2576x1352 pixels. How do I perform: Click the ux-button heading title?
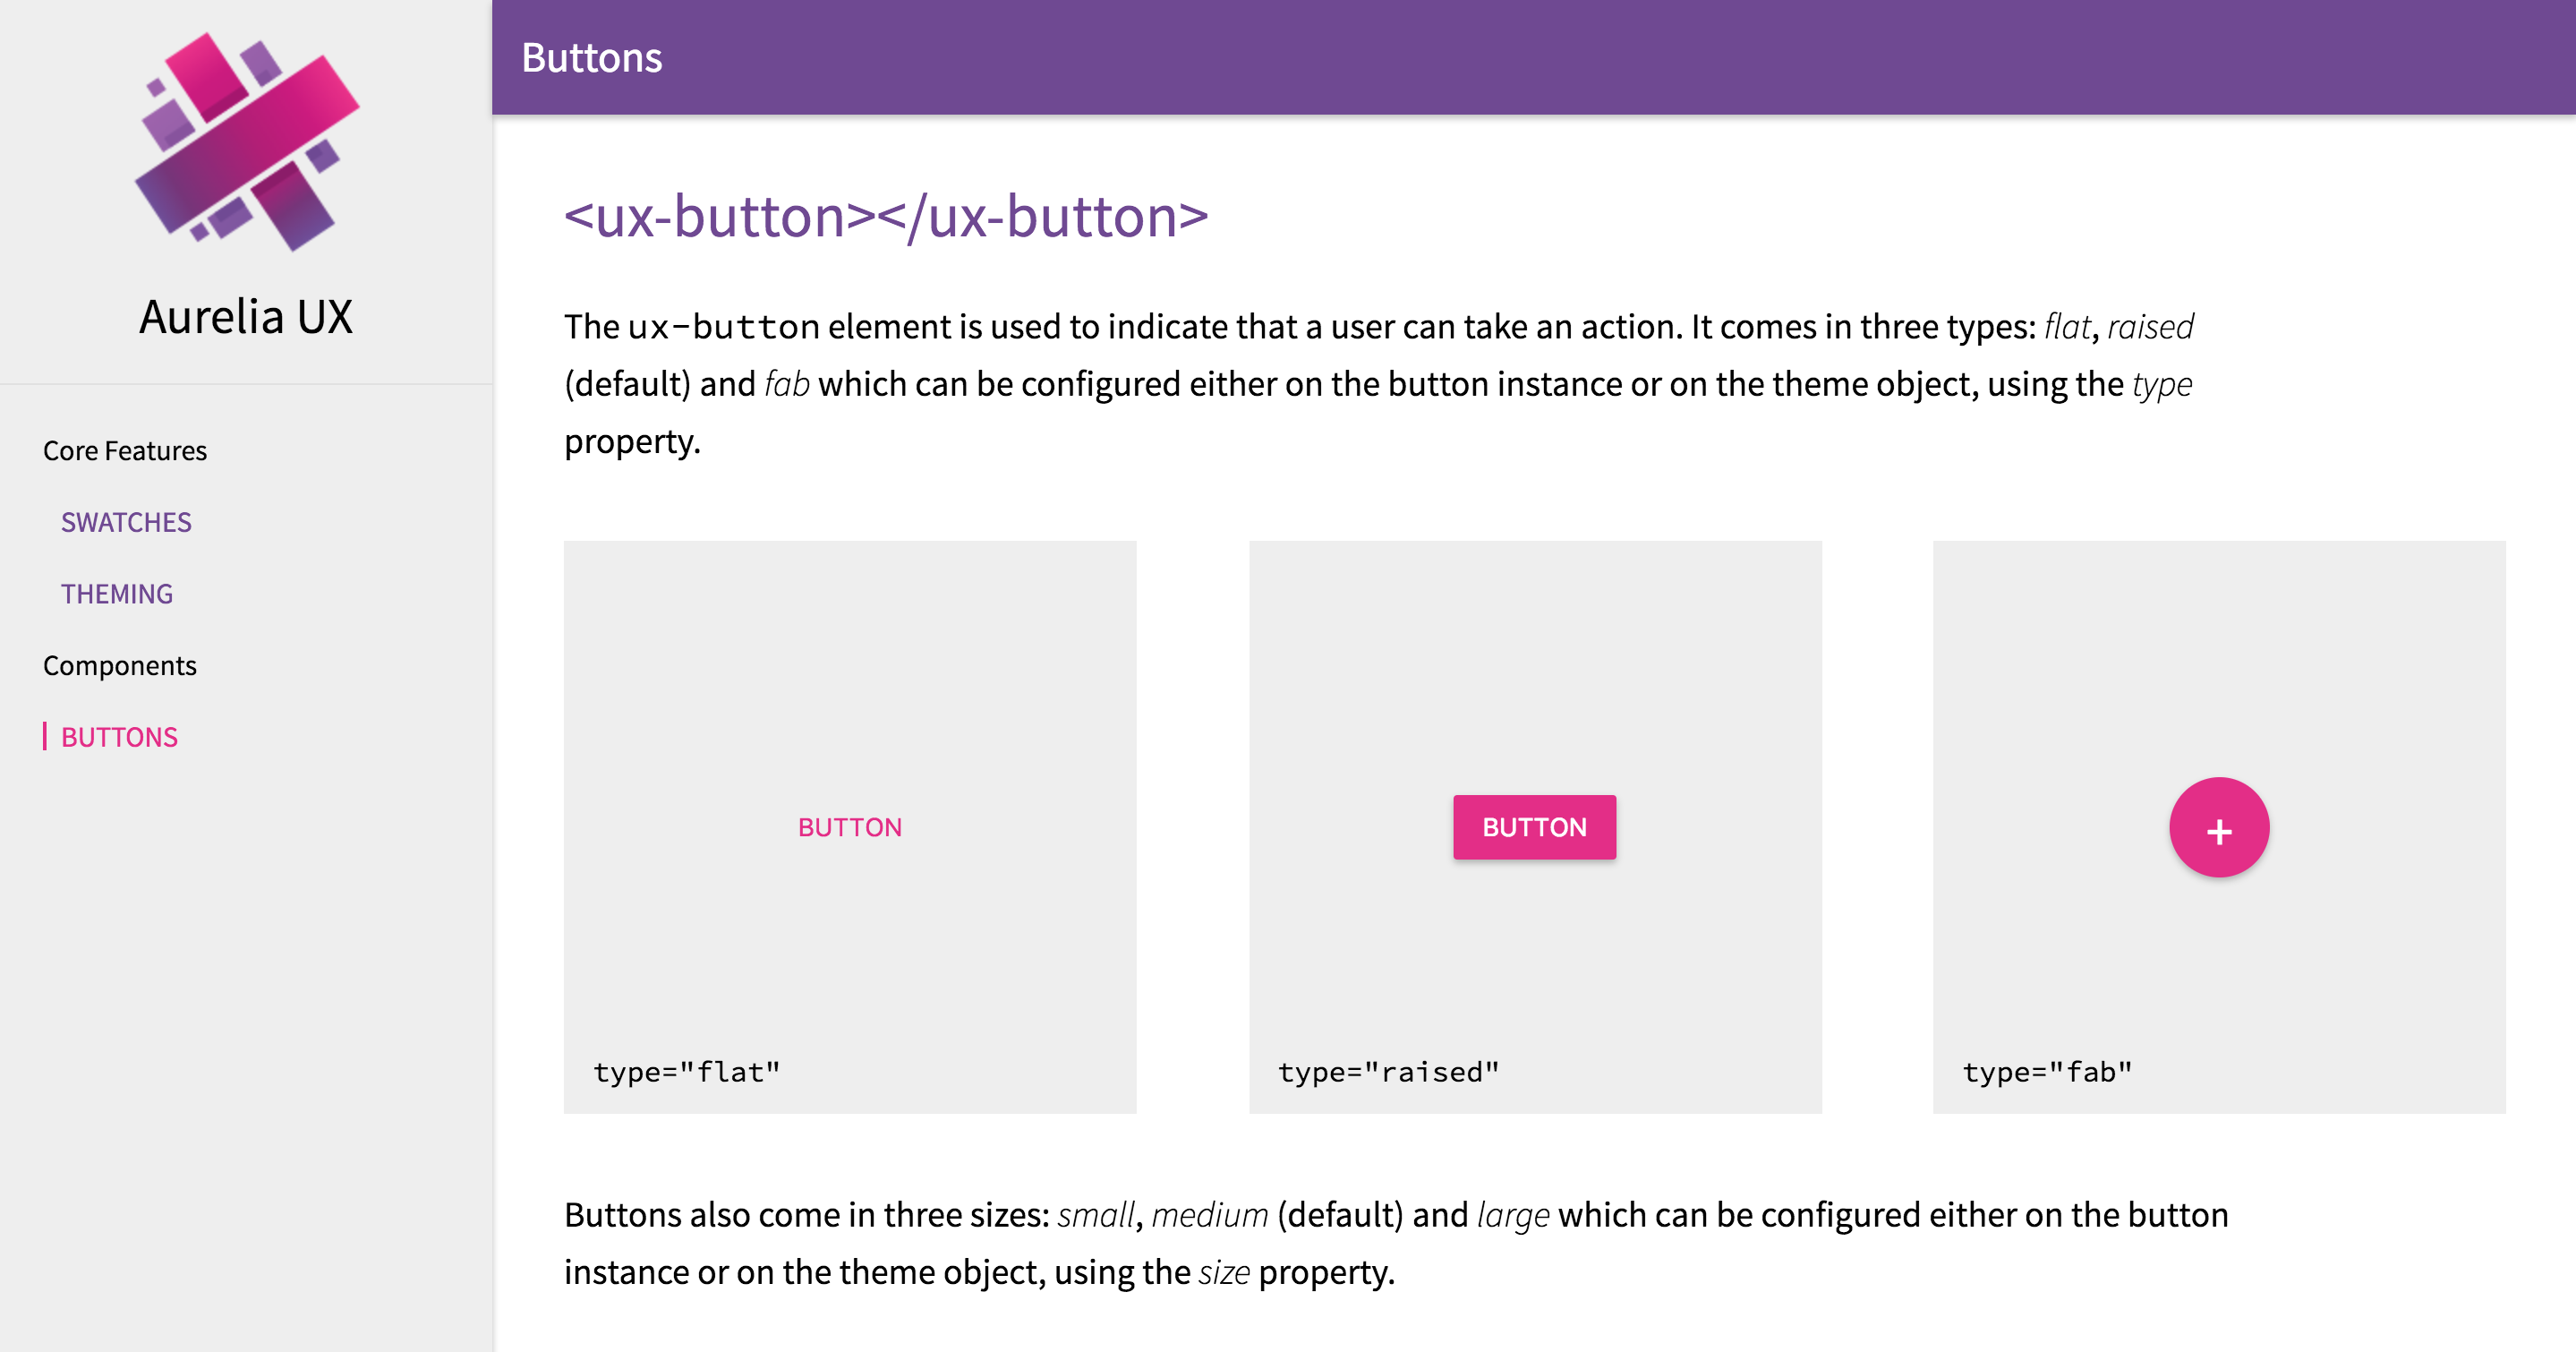point(884,213)
